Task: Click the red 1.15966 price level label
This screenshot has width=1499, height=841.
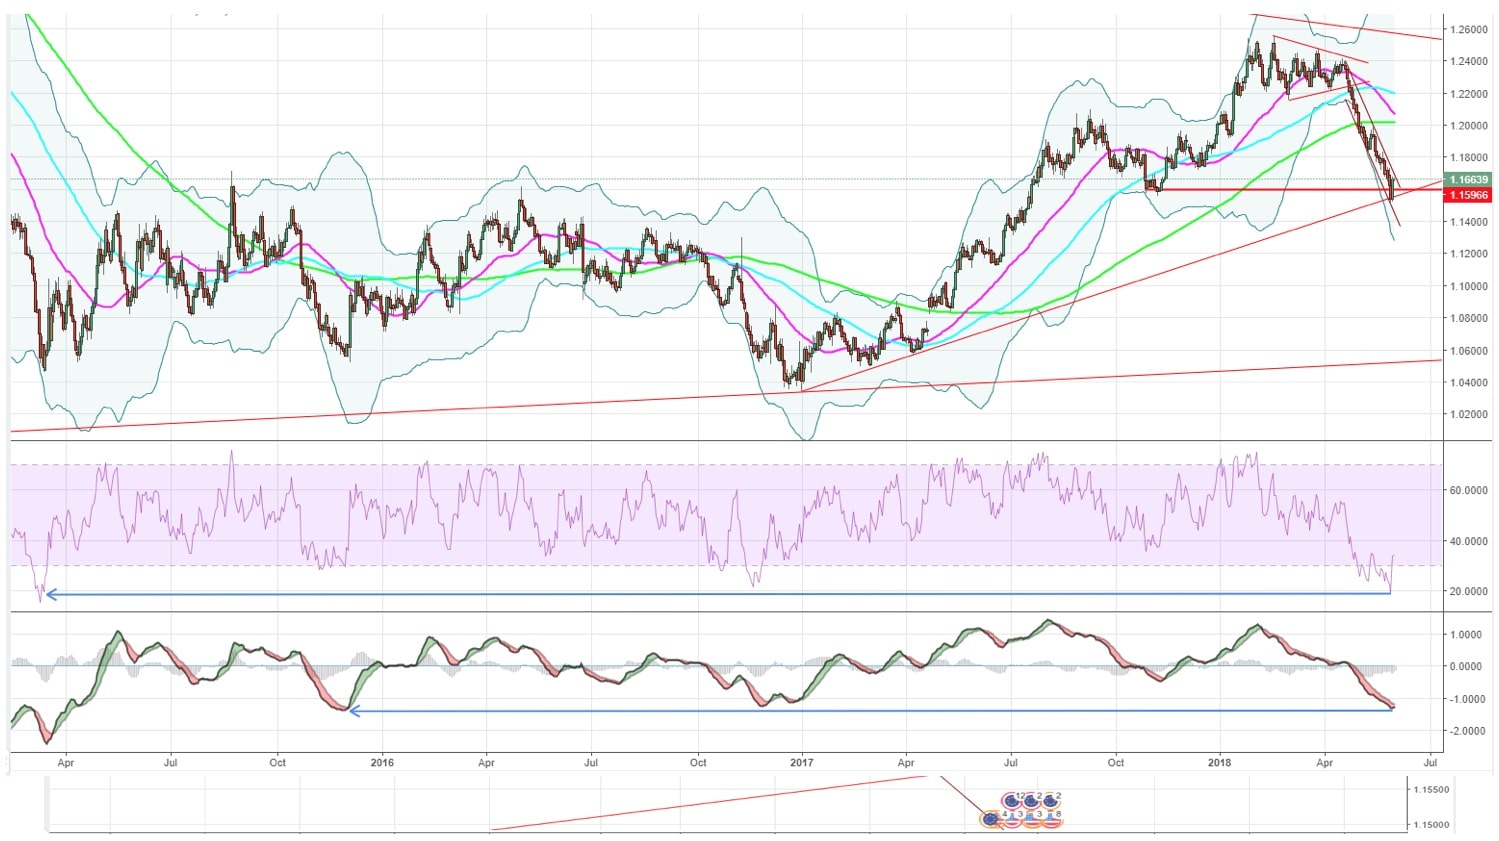Action: (1469, 195)
